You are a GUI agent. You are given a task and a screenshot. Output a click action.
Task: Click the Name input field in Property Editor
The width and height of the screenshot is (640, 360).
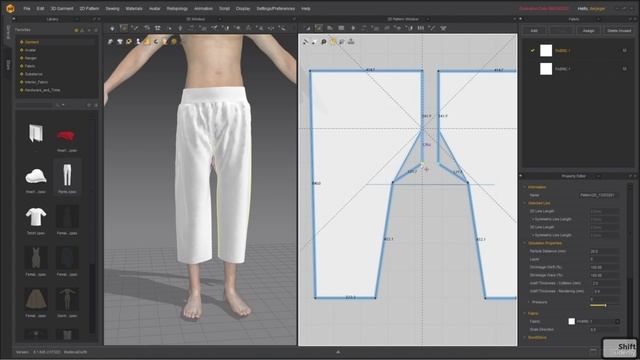(x=597, y=195)
